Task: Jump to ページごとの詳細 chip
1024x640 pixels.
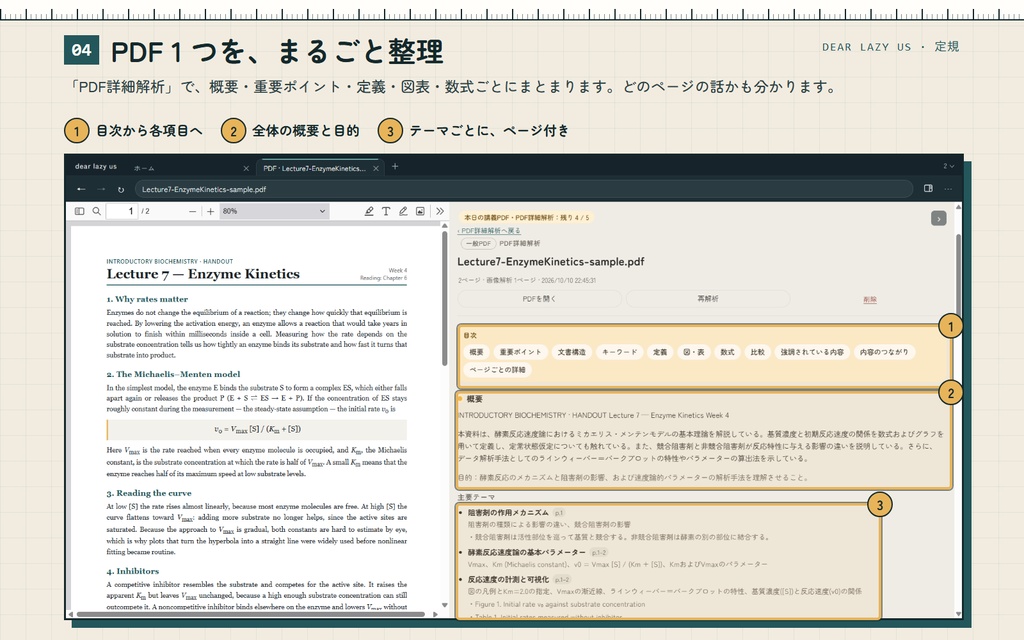Action: tap(498, 370)
